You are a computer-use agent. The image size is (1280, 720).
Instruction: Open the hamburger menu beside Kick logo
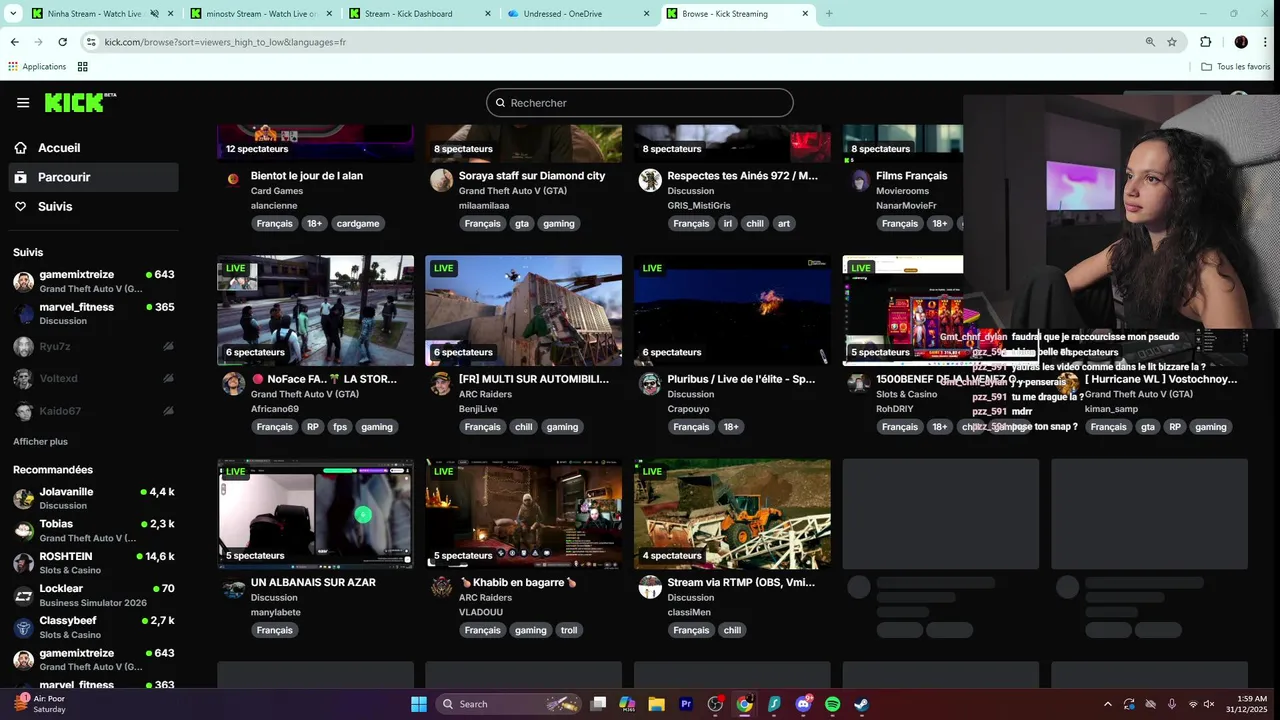(x=23, y=103)
